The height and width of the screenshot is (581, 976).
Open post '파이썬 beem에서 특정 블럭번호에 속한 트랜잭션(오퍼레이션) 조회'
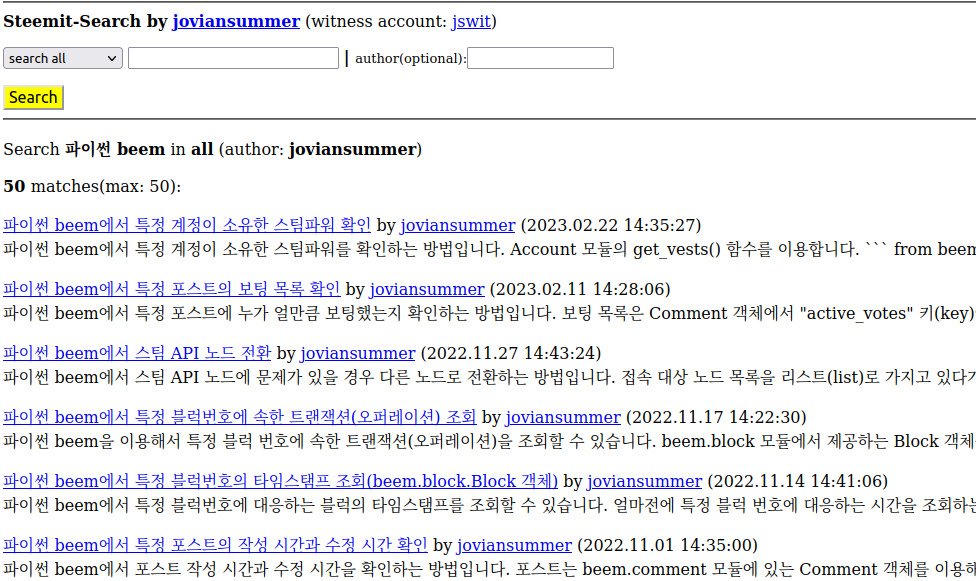point(240,417)
